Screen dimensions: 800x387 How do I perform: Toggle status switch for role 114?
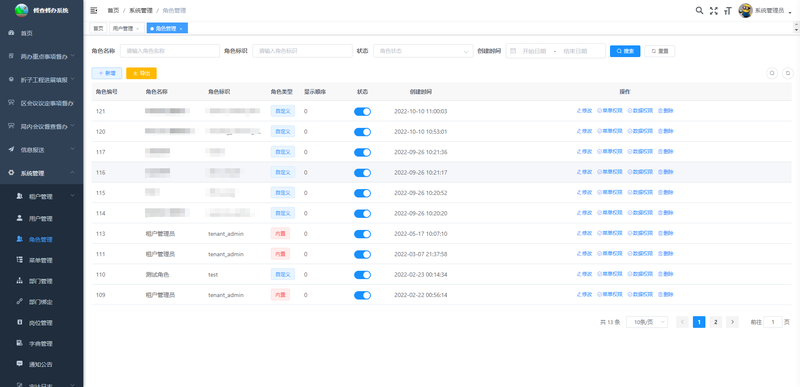pyautogui.click(x=362, y=214)
